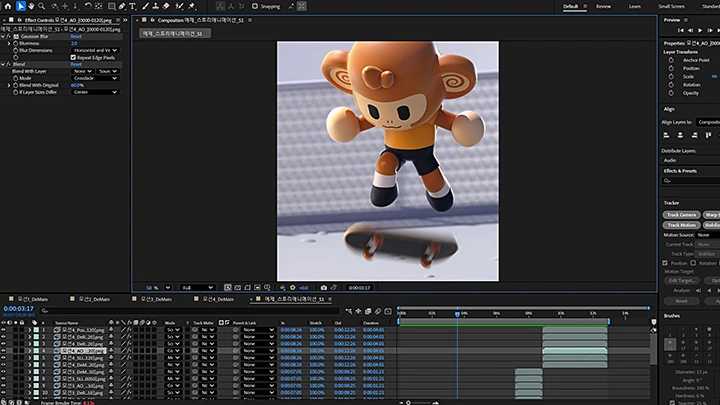Screen dimensions: 720x405
Task: Click Reset for Gaussian Blur effect
Action: point(76,36)
